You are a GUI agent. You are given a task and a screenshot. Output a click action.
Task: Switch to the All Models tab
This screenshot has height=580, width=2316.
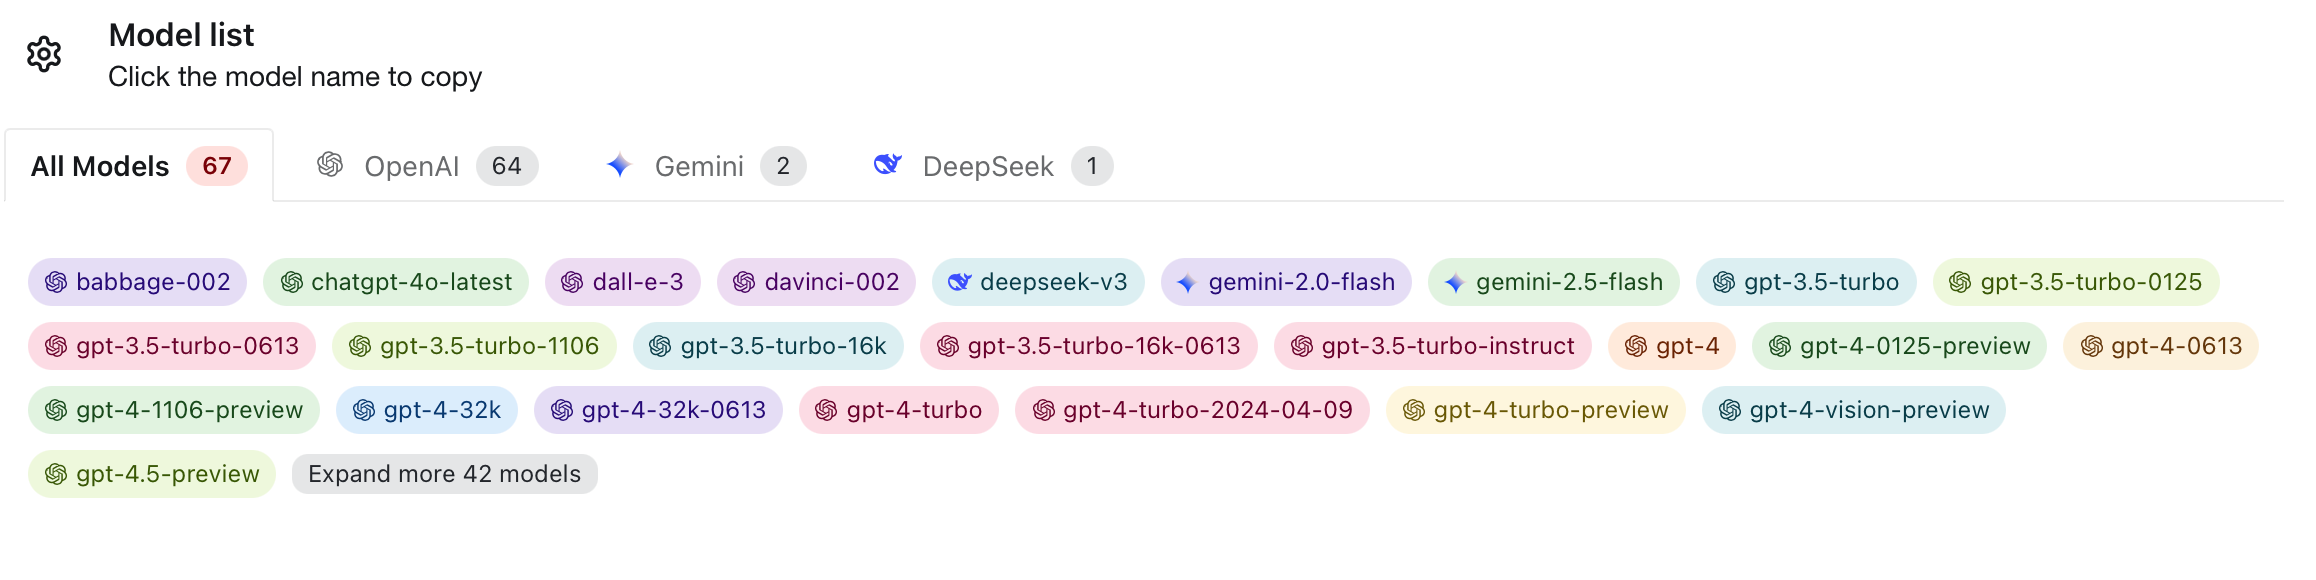pyautogui.click(x=100, y=166)
